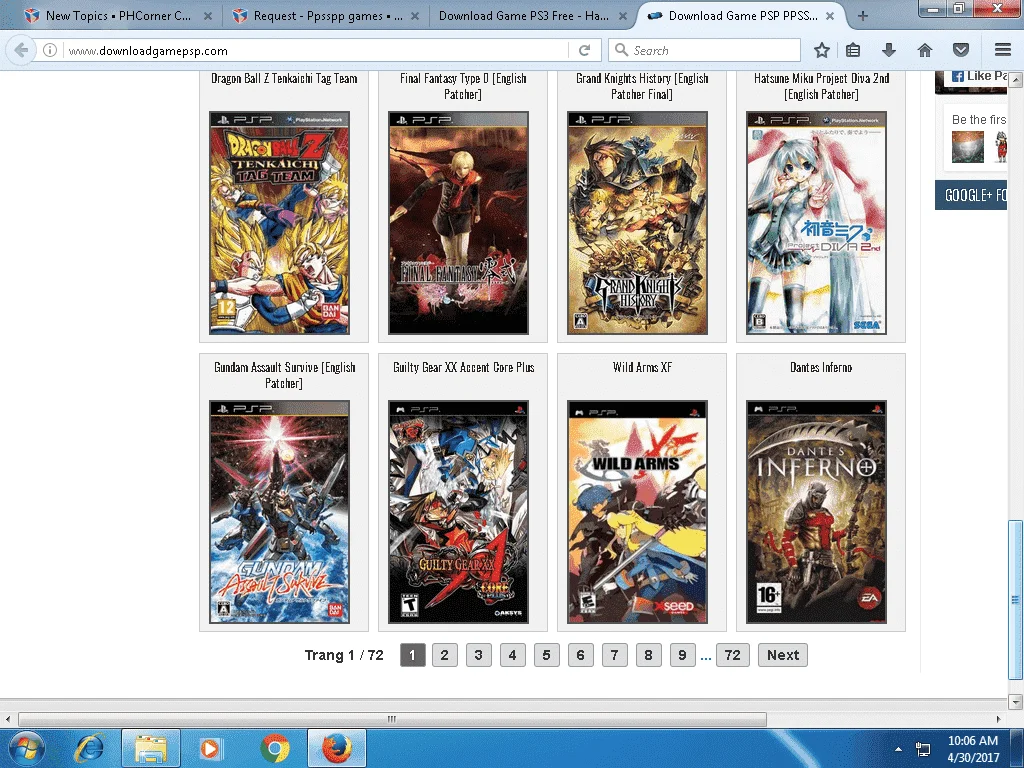1024x768 pixels.
Task: Go to pagination page 7
Action: (615, 655)
